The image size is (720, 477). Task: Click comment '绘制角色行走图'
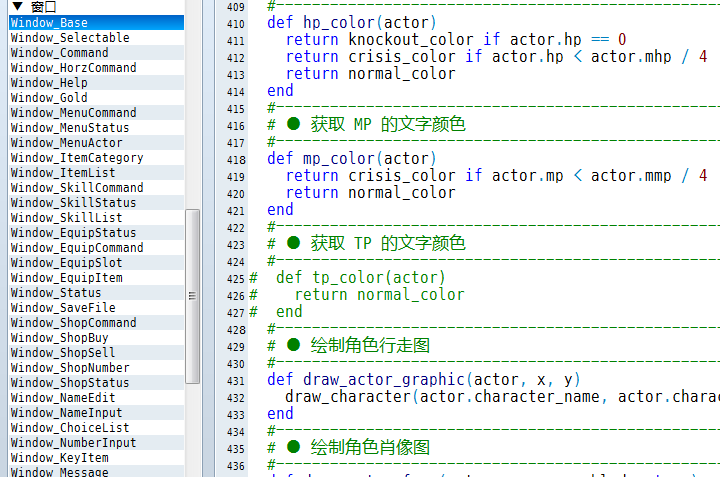370,345
